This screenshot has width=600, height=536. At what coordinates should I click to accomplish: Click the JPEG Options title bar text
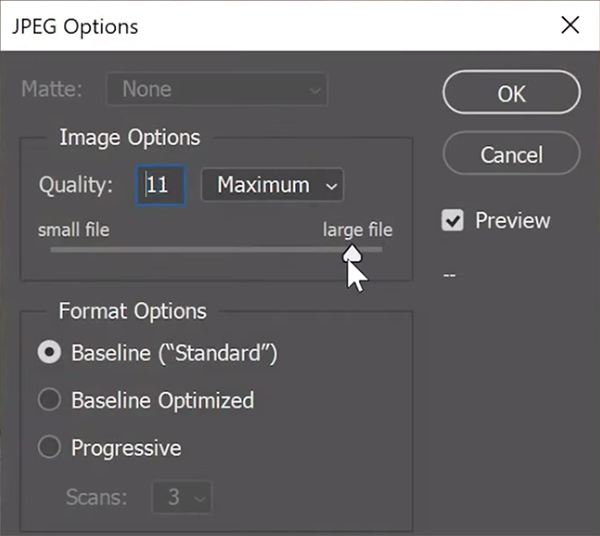75,27
